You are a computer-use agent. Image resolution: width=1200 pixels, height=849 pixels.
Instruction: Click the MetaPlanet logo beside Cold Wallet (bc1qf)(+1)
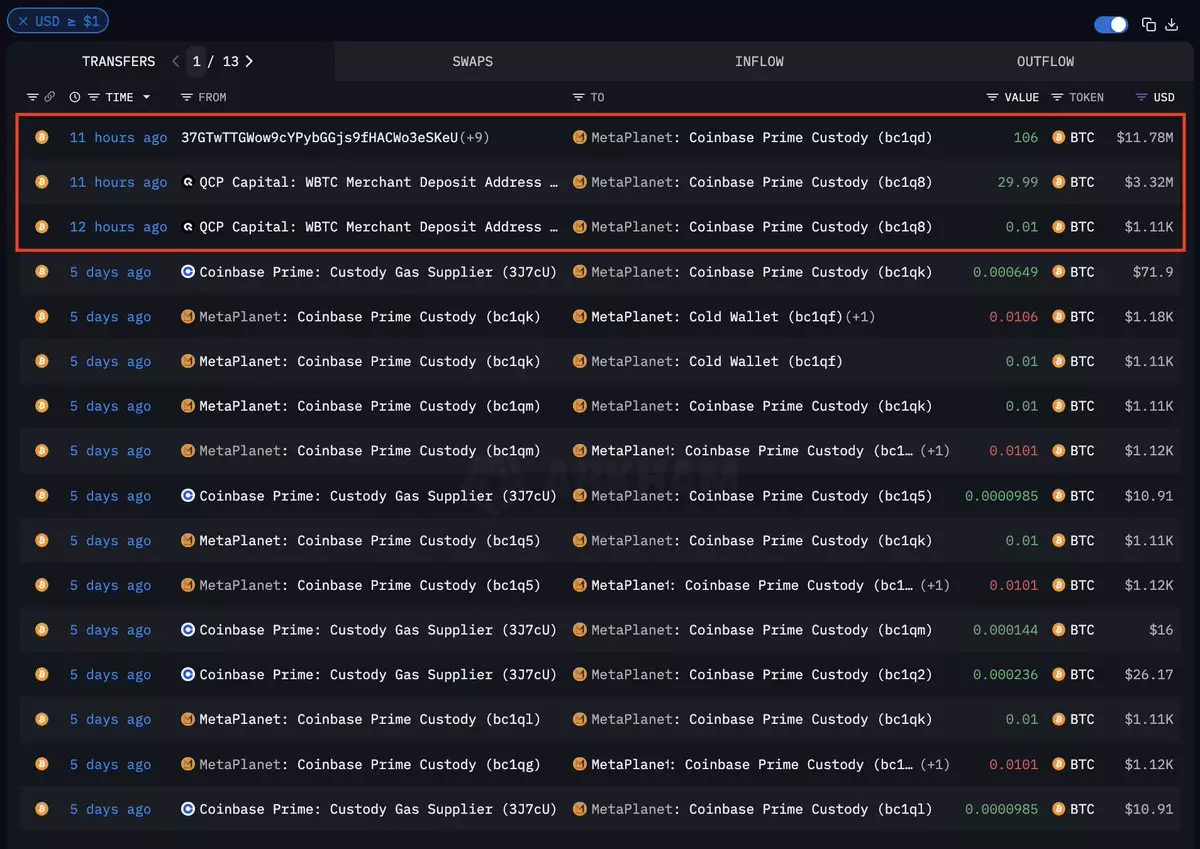(x=579, y=317)
